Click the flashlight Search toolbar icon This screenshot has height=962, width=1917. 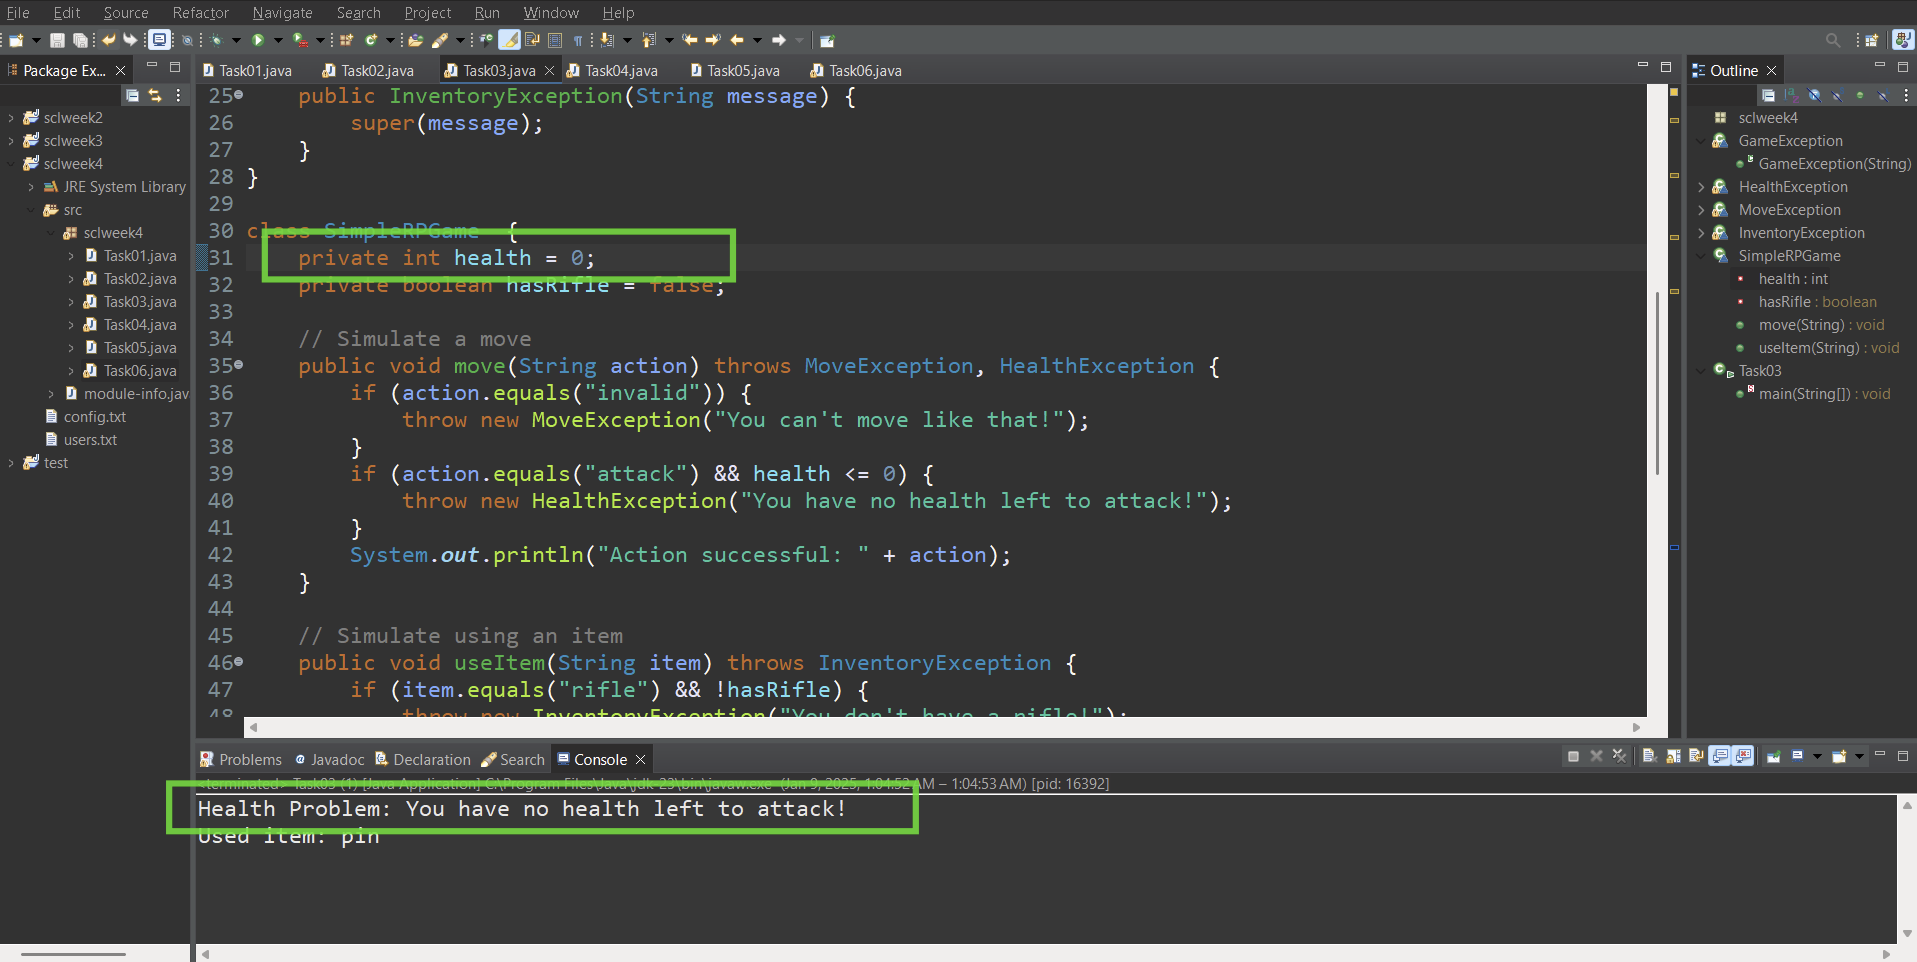tap(440, 40)
